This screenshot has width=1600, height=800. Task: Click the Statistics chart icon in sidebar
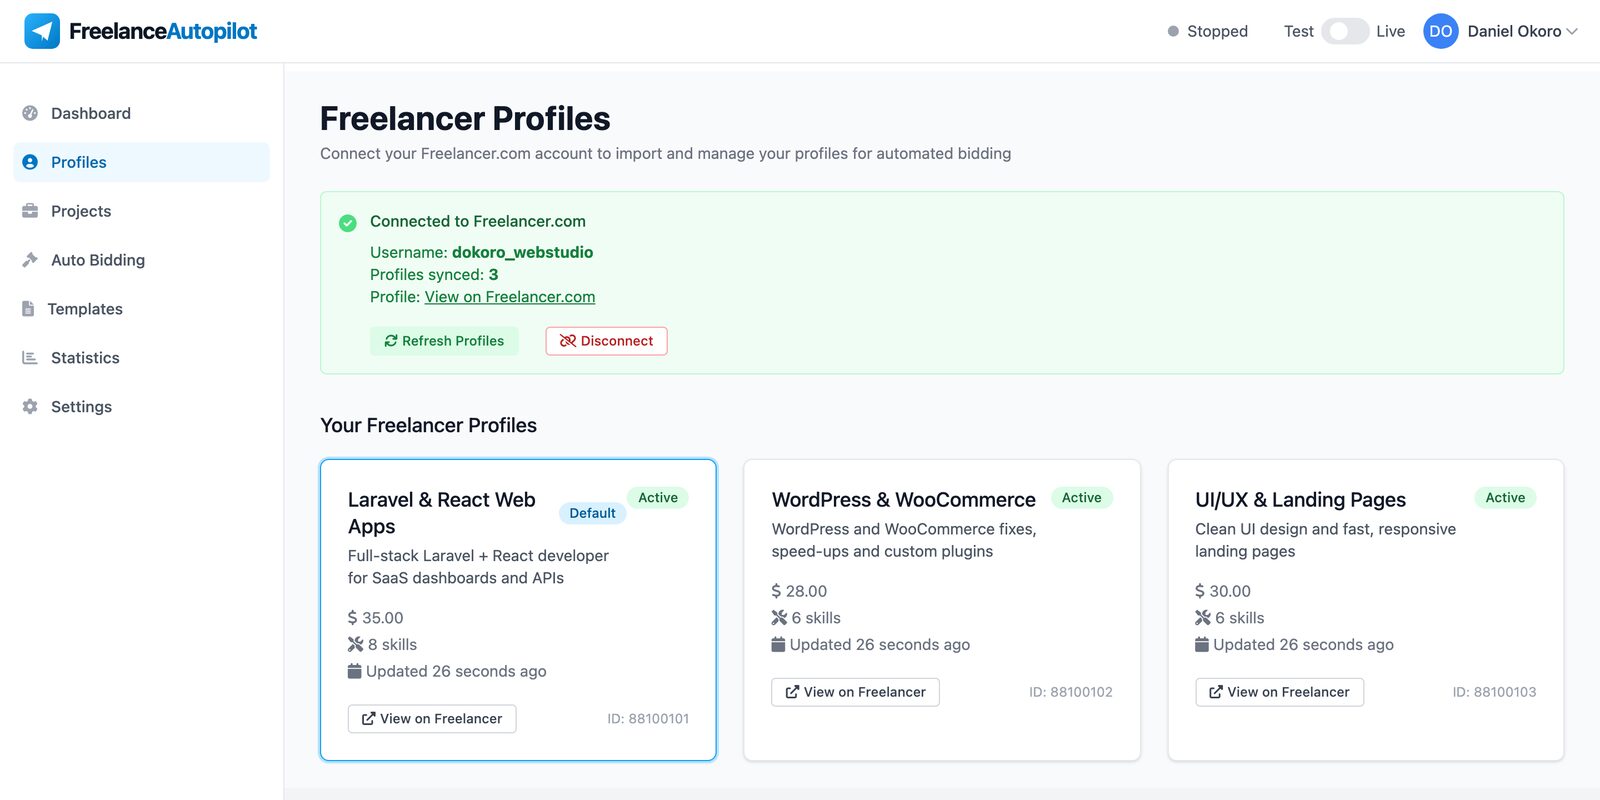[x=30, y=358]
